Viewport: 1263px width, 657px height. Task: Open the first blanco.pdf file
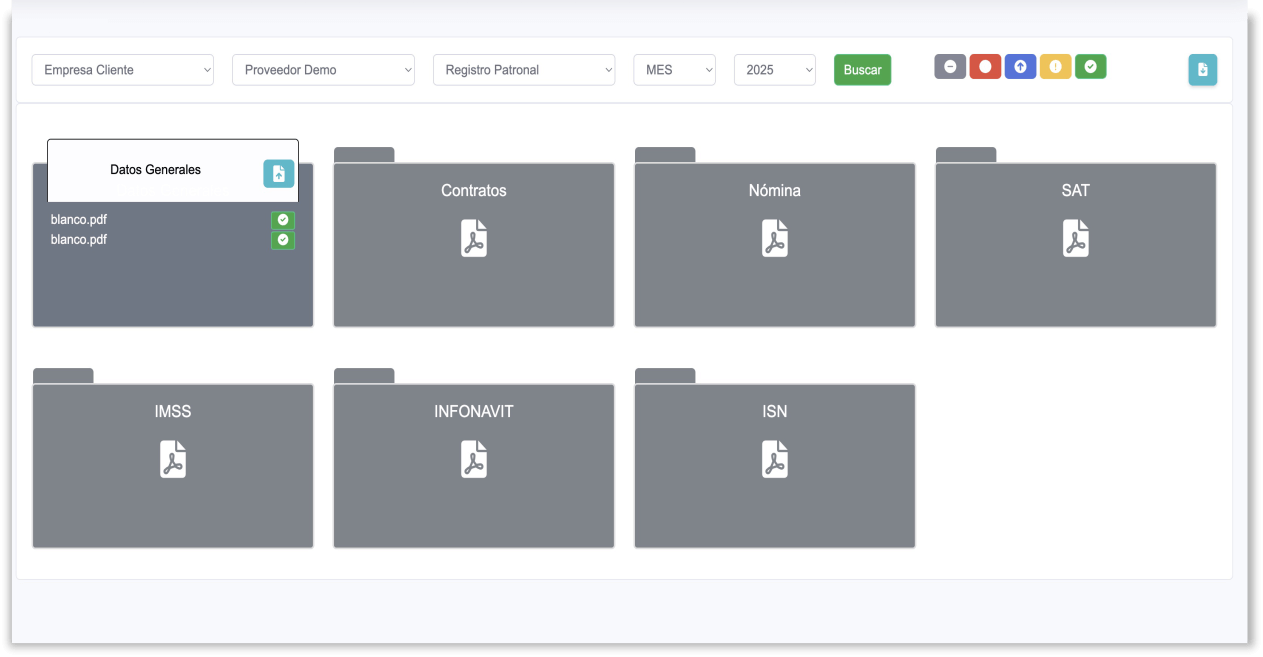coord(79,220)
